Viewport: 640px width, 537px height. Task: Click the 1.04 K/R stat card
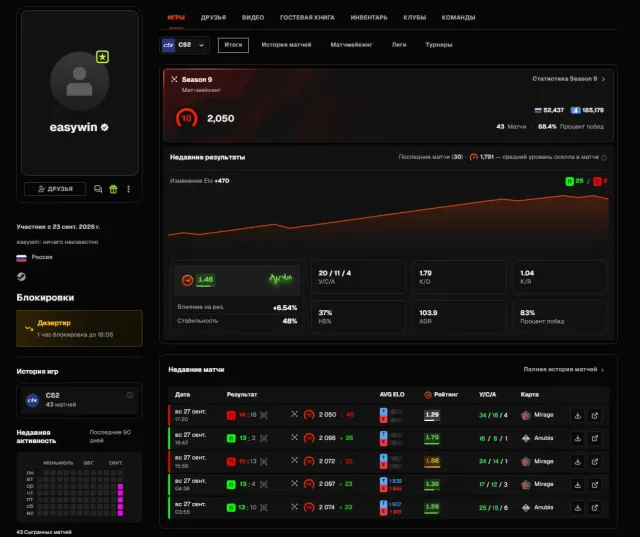coord(560,277)
